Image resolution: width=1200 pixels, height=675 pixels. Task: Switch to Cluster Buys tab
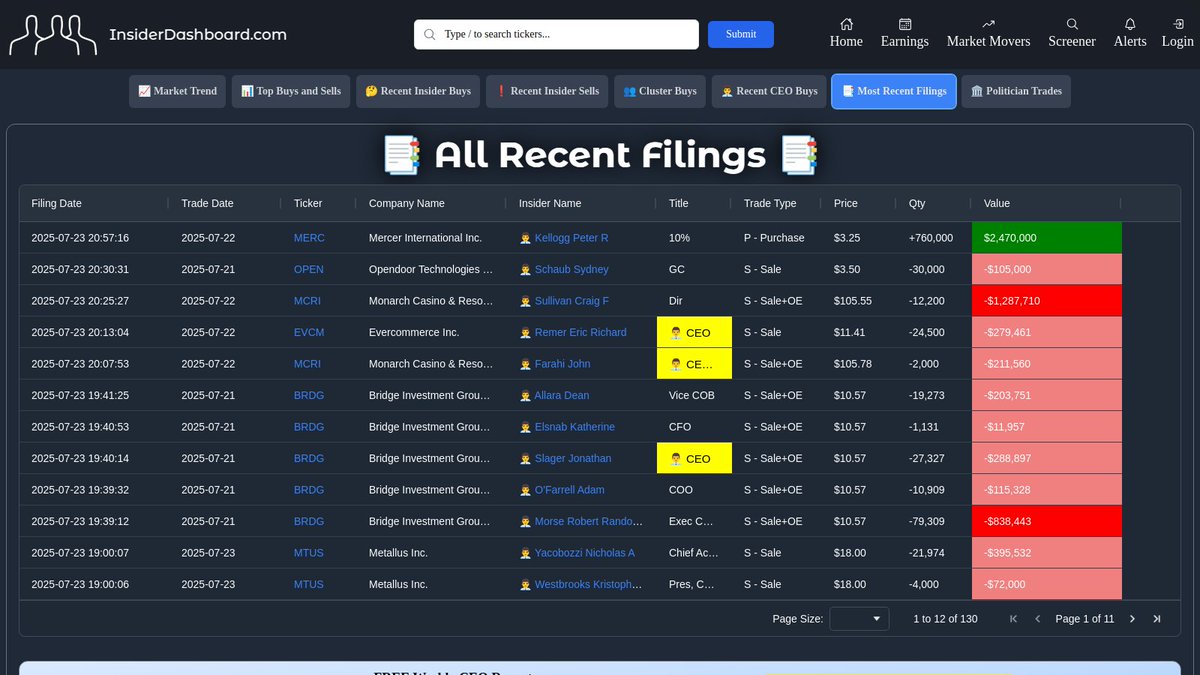tap(660, 91)
